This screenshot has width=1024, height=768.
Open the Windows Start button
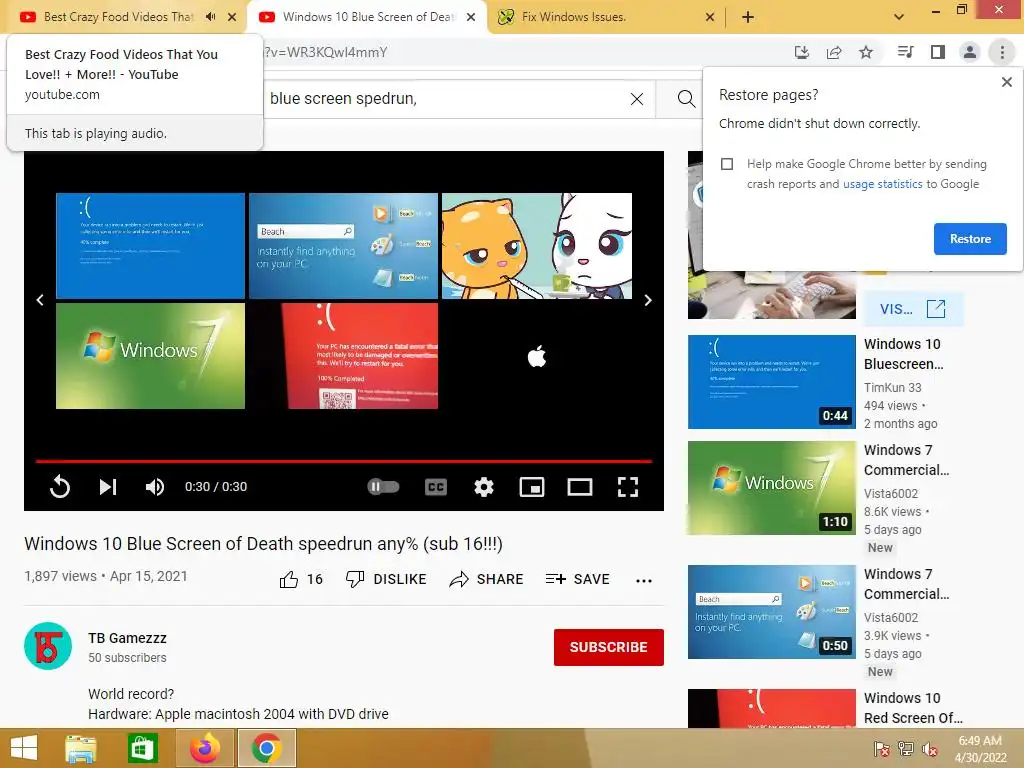pos(24,748)
